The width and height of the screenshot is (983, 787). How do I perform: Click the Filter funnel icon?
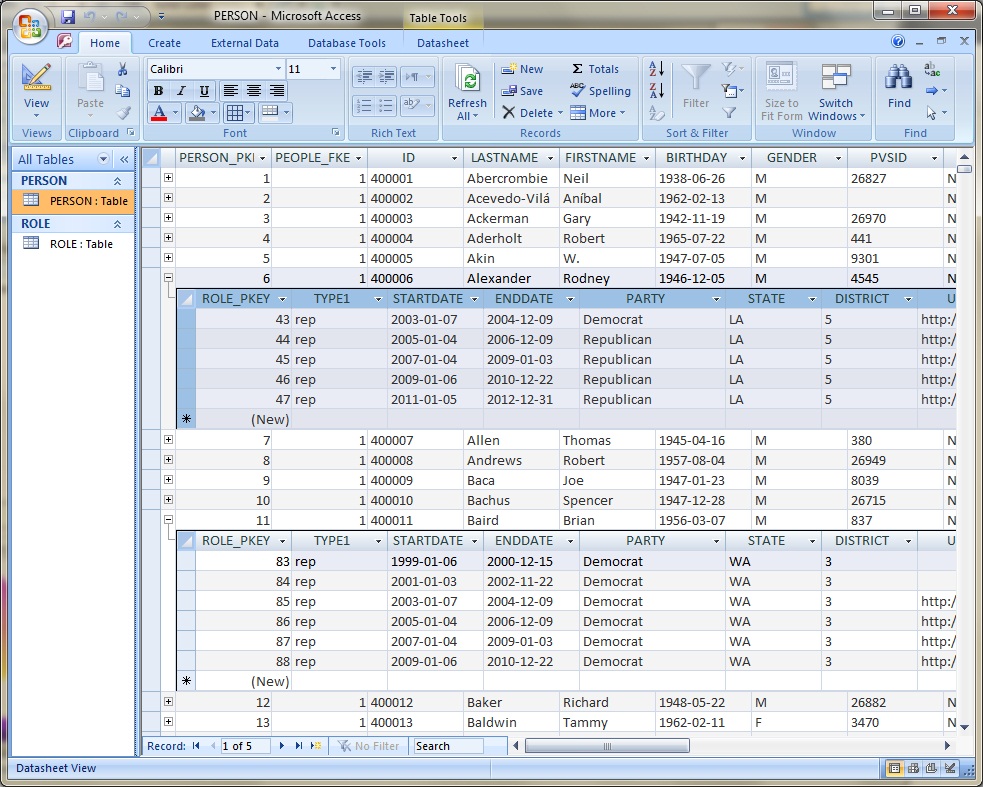(696, 78)
